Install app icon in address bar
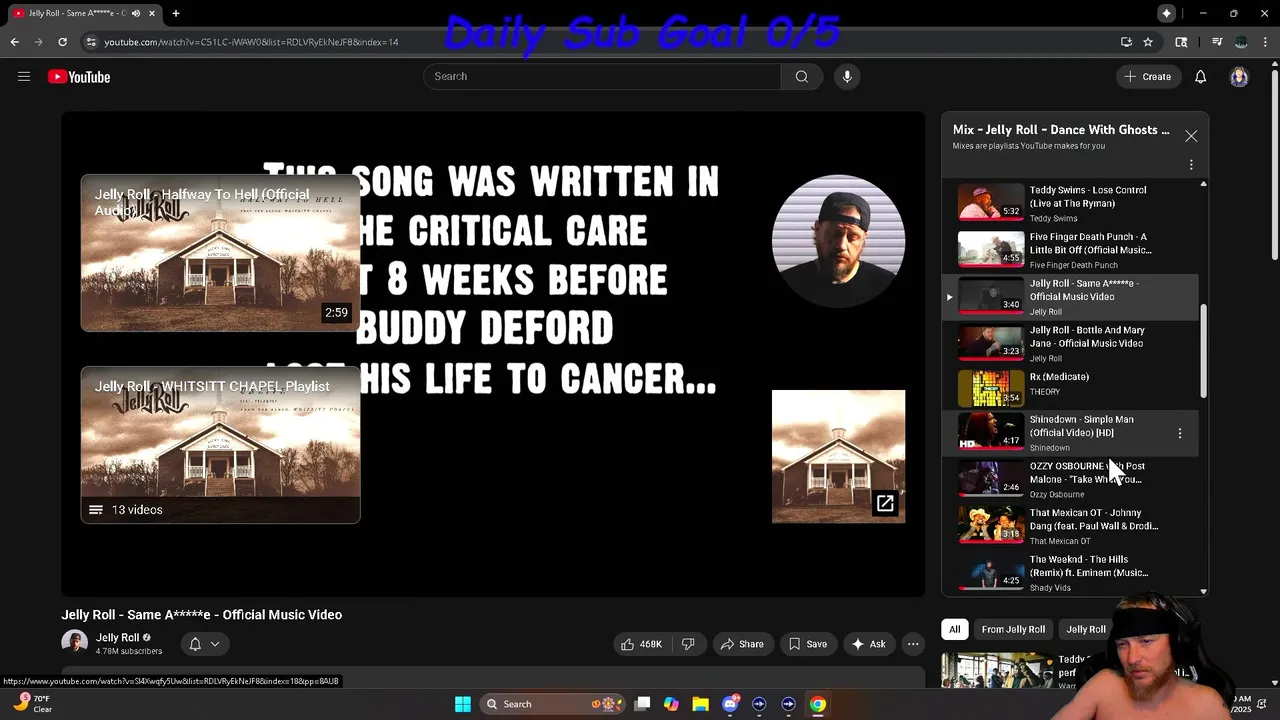 coord(1126,42)
